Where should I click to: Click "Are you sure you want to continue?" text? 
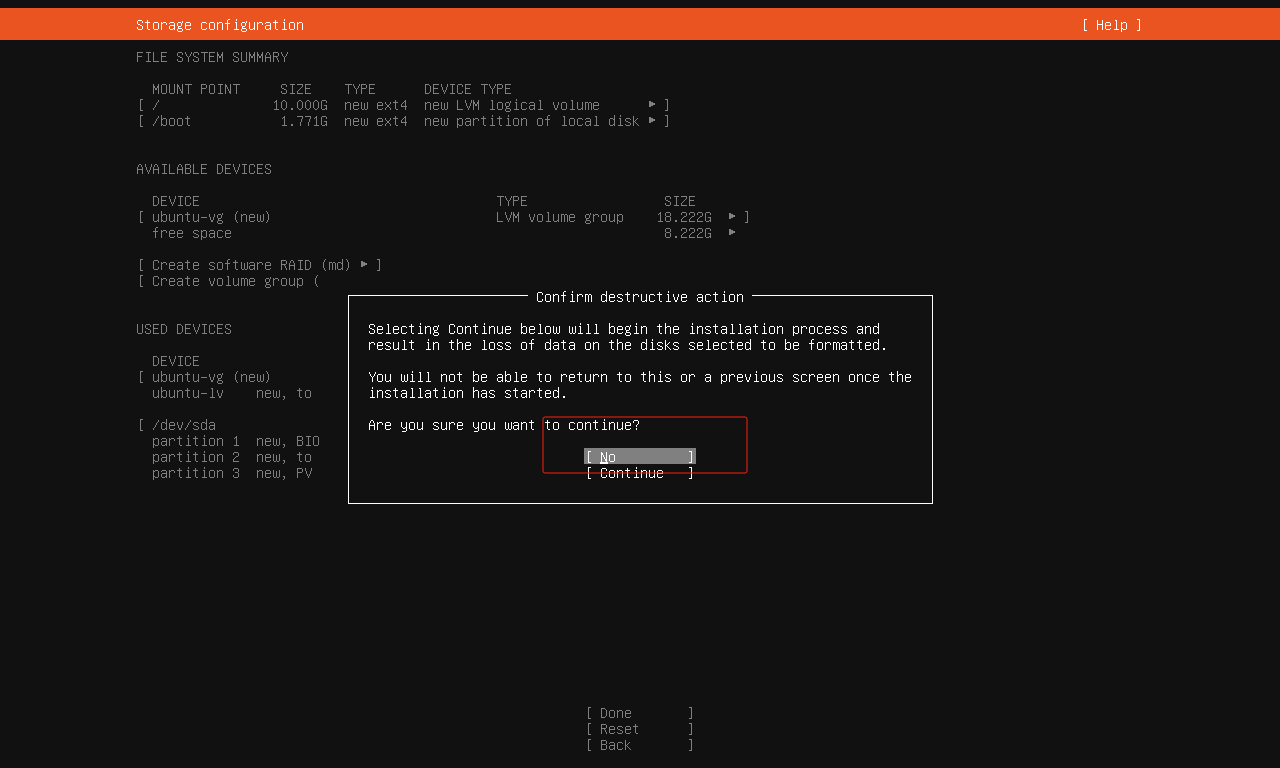[504, 425]
